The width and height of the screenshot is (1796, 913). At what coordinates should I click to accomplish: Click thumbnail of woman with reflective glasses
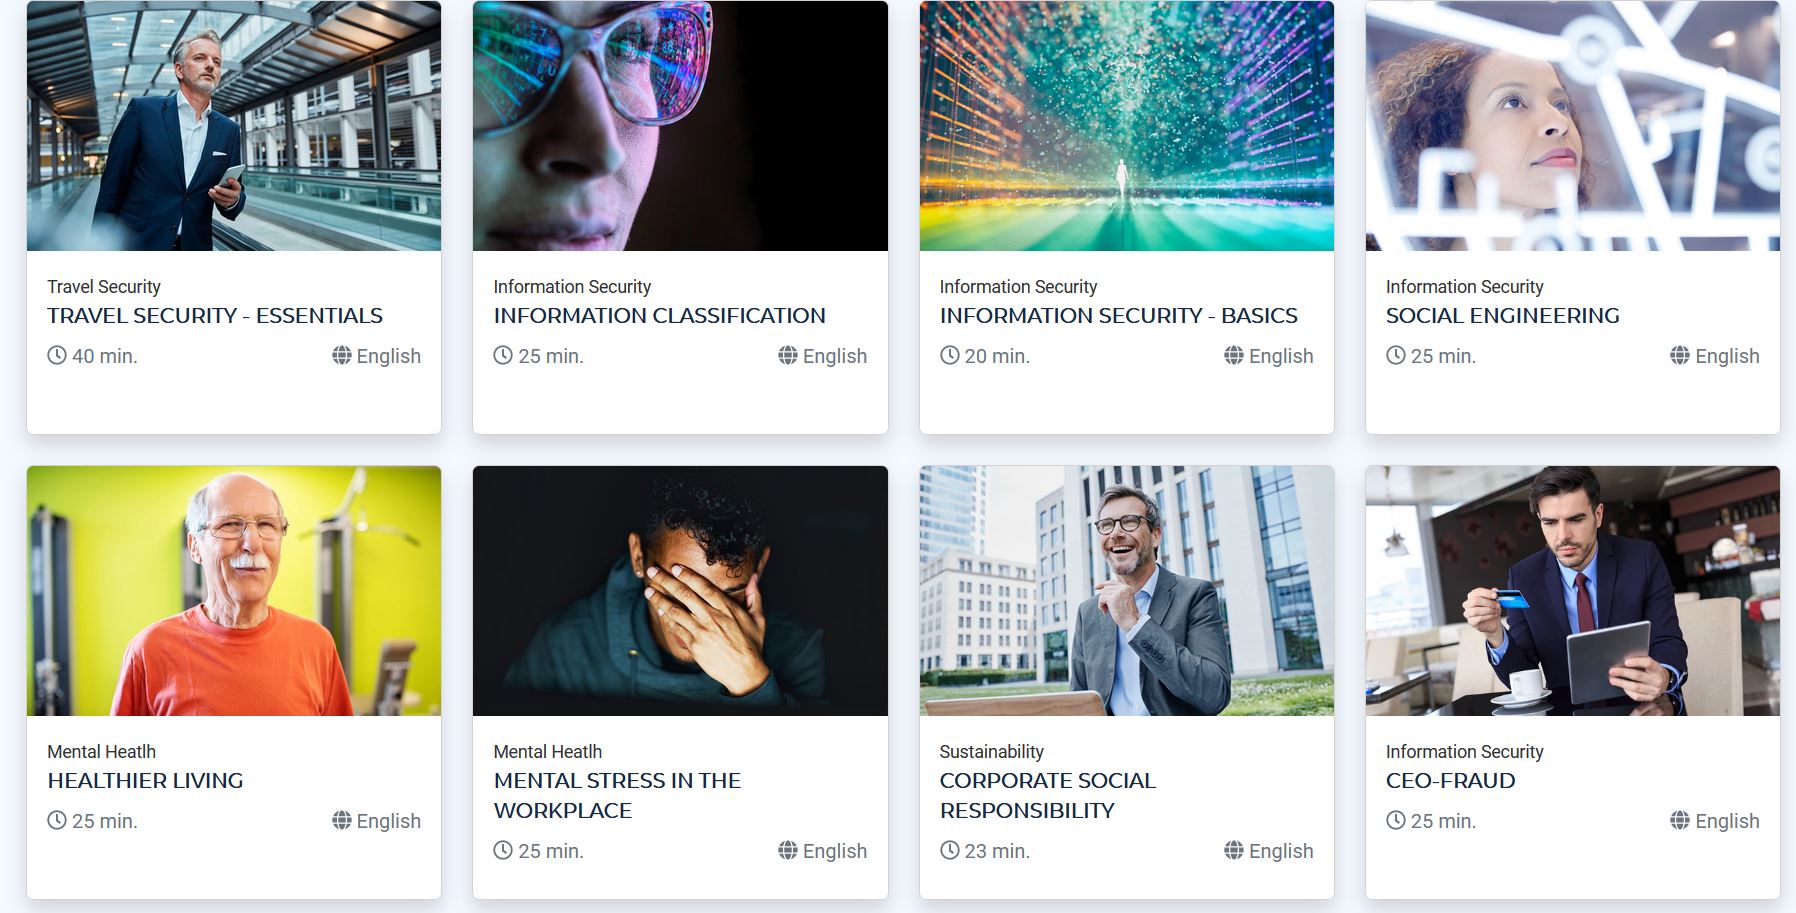[680, 126]
